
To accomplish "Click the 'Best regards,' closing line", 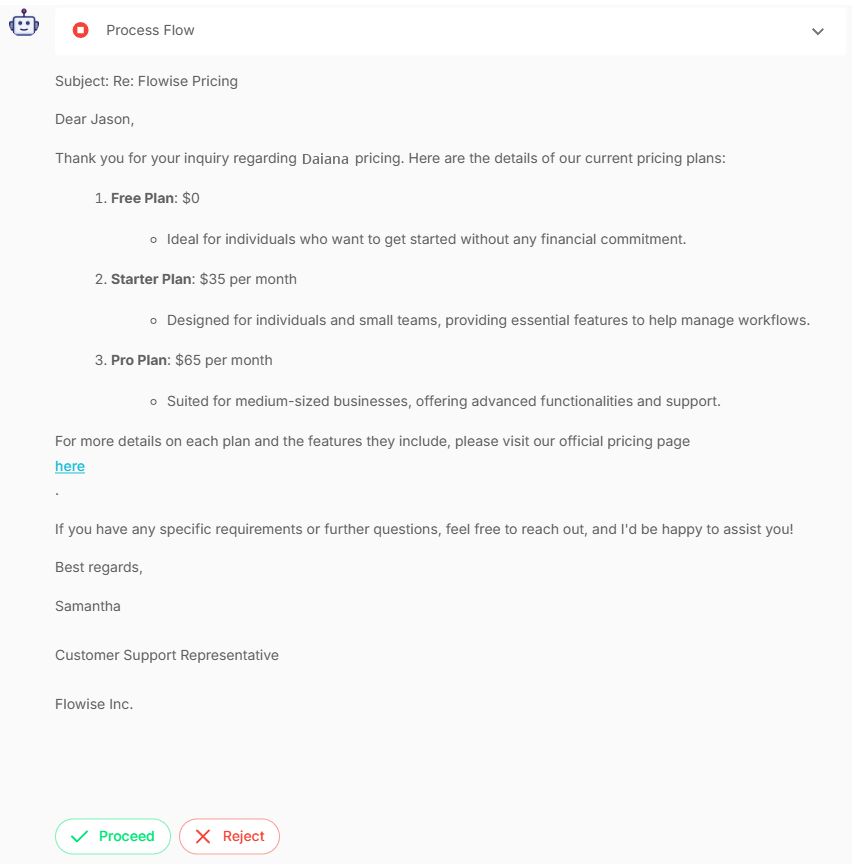I will [99, 567].
